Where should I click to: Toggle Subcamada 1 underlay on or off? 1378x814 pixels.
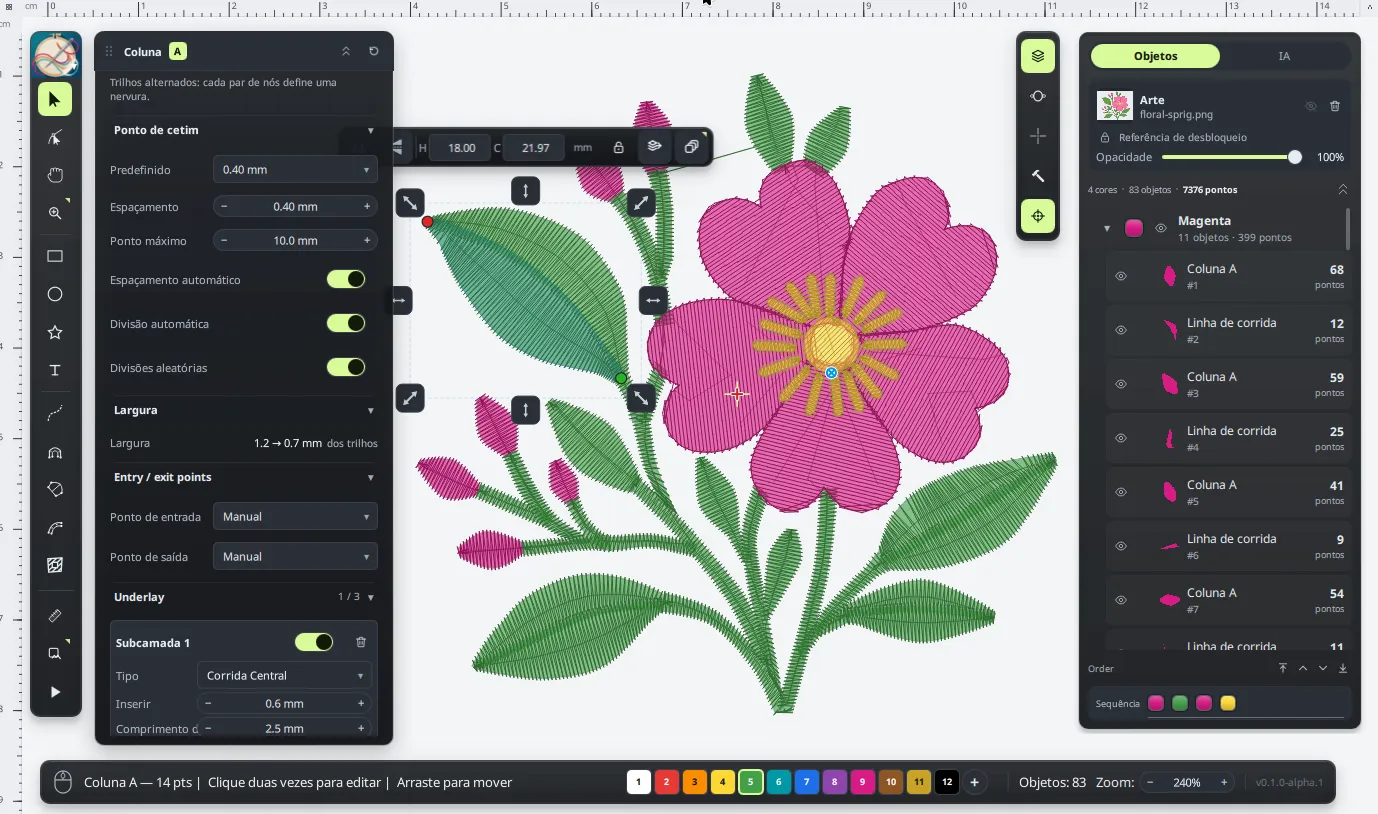coord(314,642)
